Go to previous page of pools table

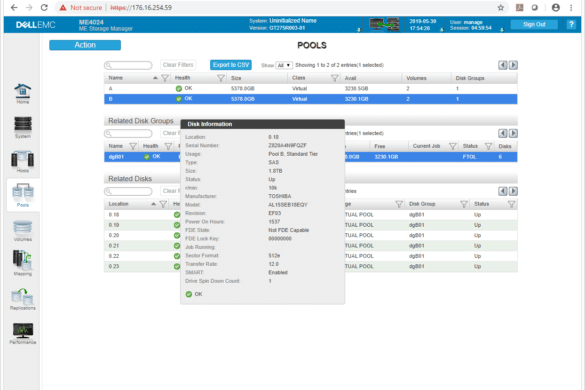tap(503, 65)
